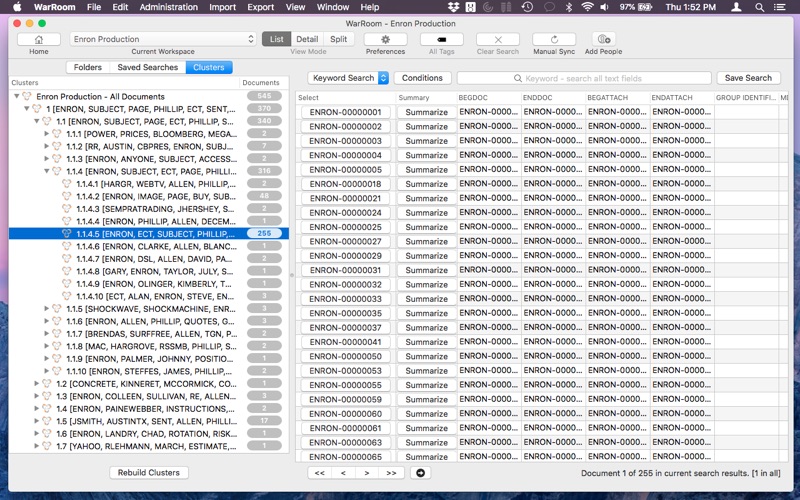
Task: Run Manual Sync refresh button
Action: click(x=554, y=39)
